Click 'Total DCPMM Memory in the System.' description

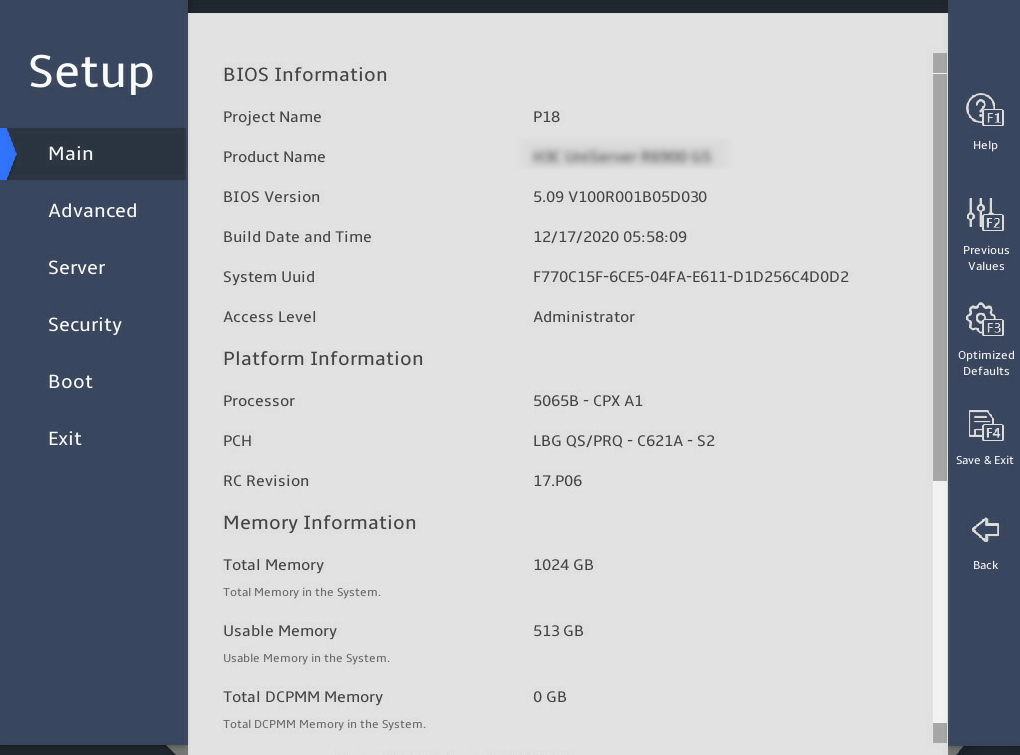tap(325, 724)
